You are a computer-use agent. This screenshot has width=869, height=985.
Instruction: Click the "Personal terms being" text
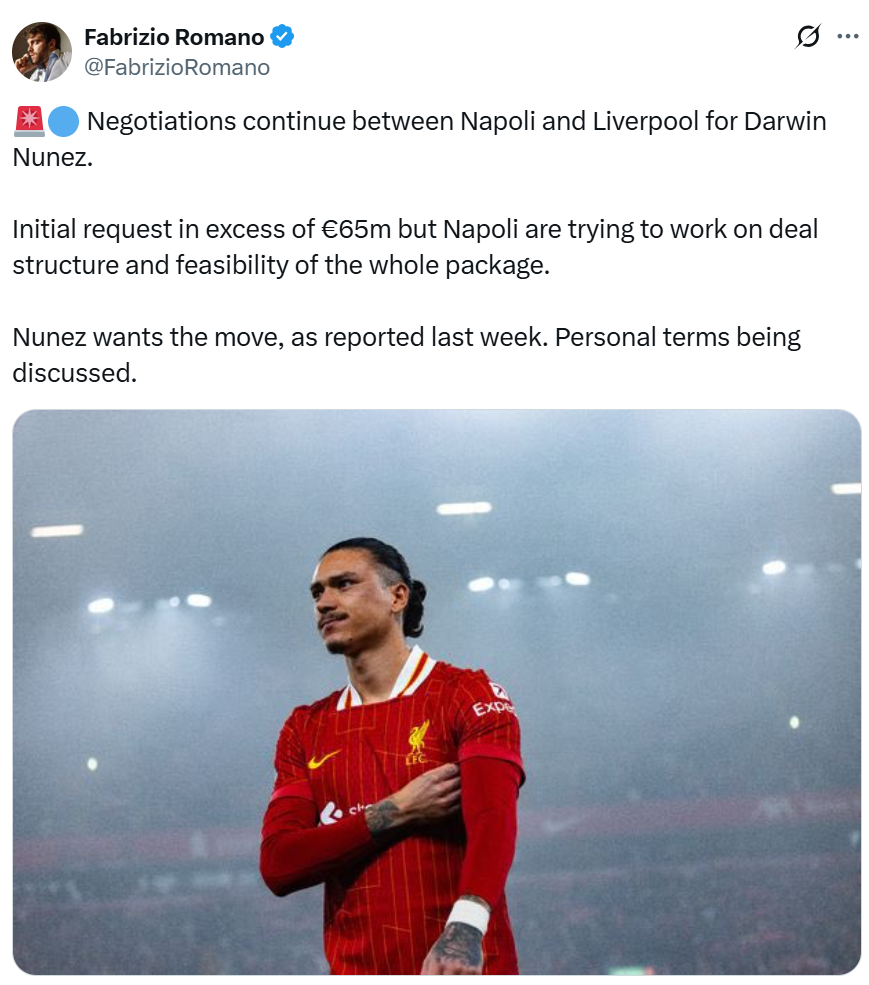(678, 337)
